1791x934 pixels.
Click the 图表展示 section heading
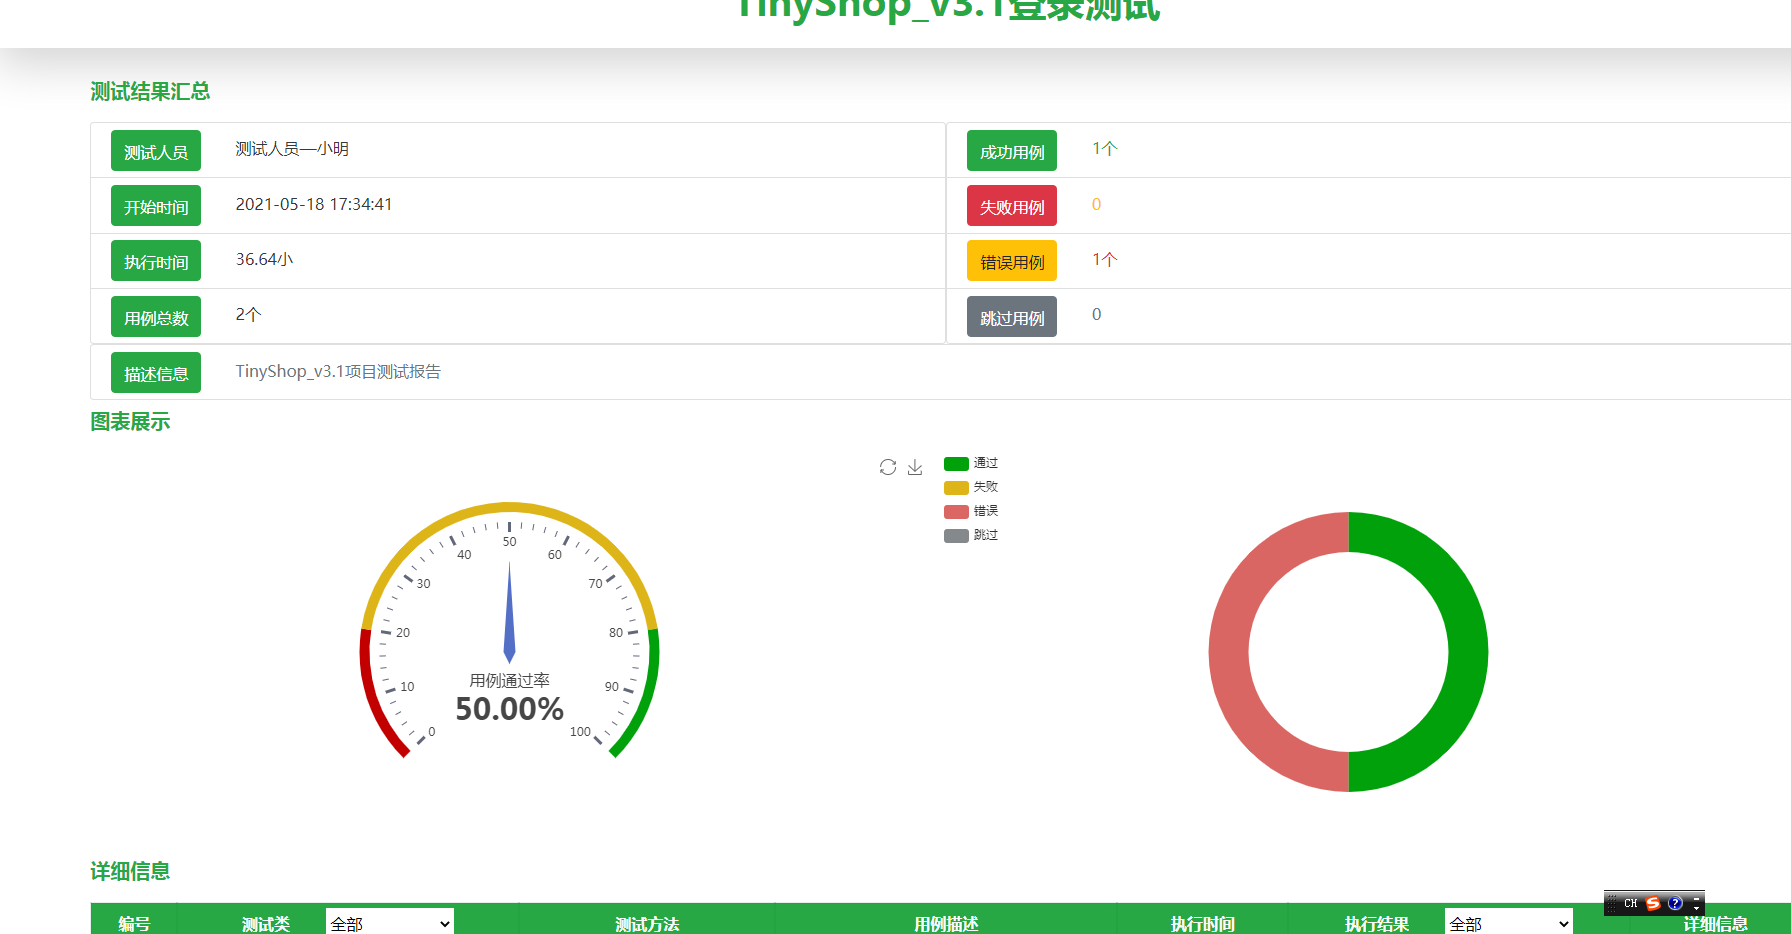click(x=130, y=421)
